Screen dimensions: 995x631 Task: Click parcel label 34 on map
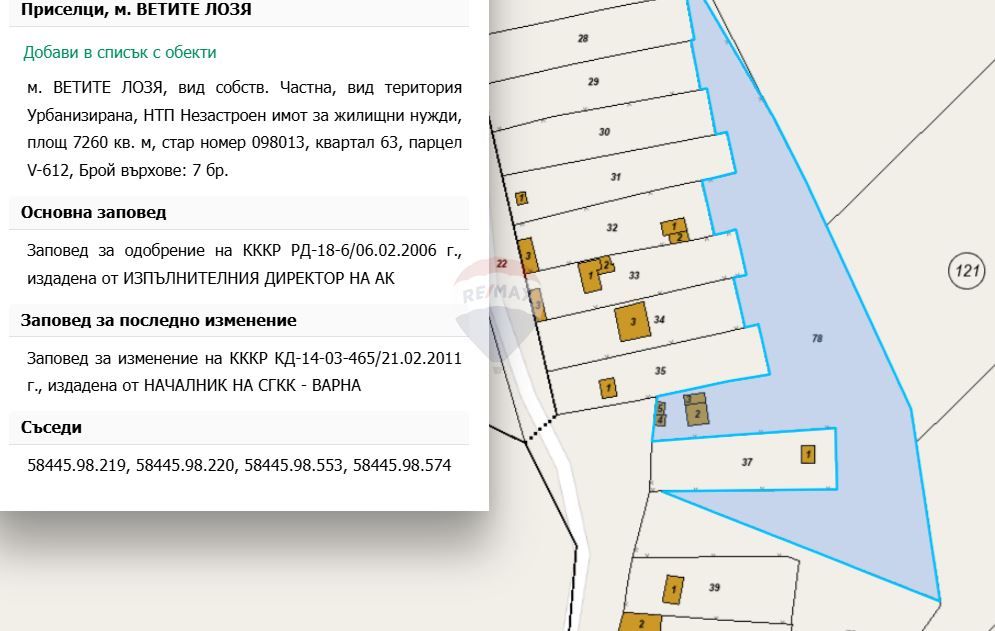pyautogui.click(x=659, y=320)
